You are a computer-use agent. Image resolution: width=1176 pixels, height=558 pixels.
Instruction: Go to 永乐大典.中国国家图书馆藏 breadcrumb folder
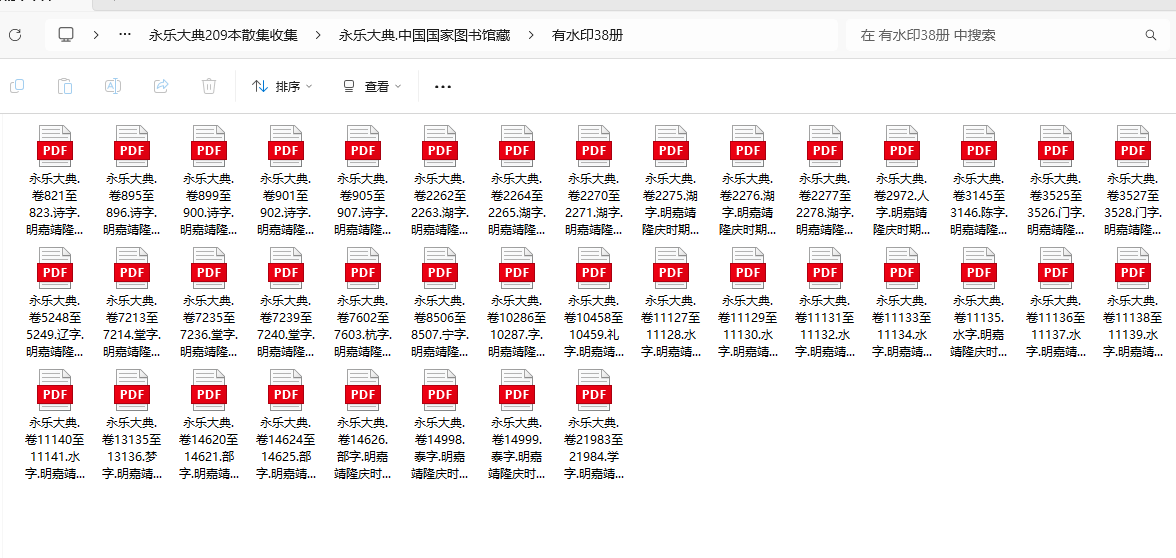[424, 35]
